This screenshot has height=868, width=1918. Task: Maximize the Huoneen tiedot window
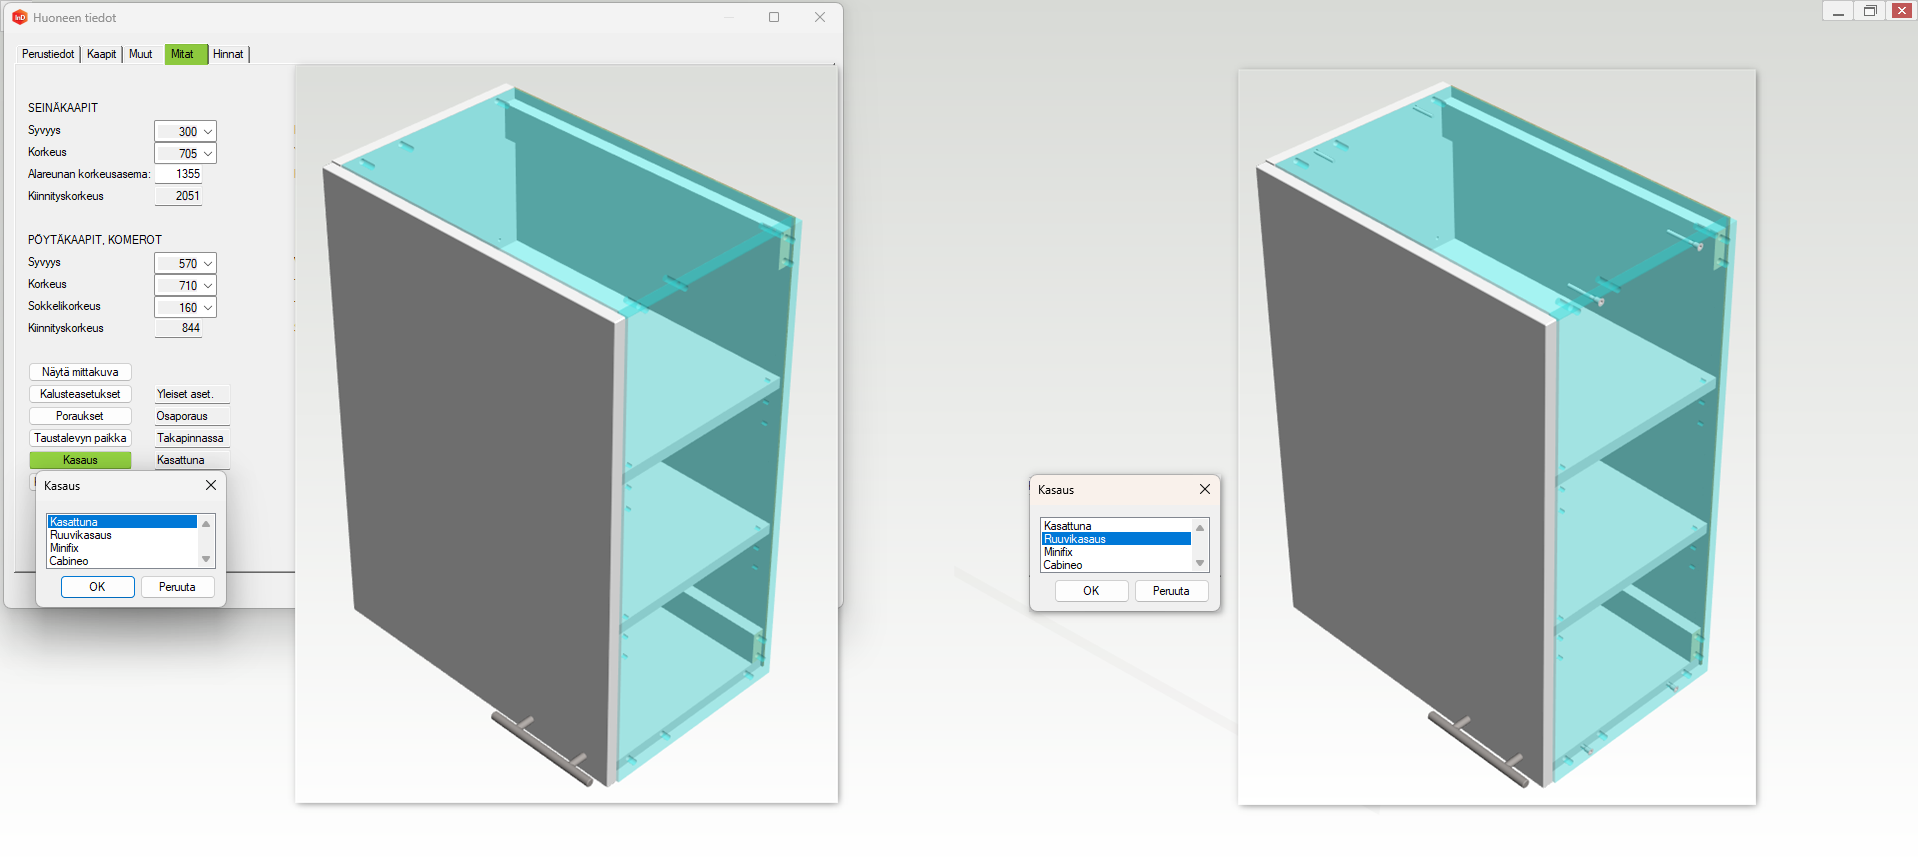click(x=774, y=17)
